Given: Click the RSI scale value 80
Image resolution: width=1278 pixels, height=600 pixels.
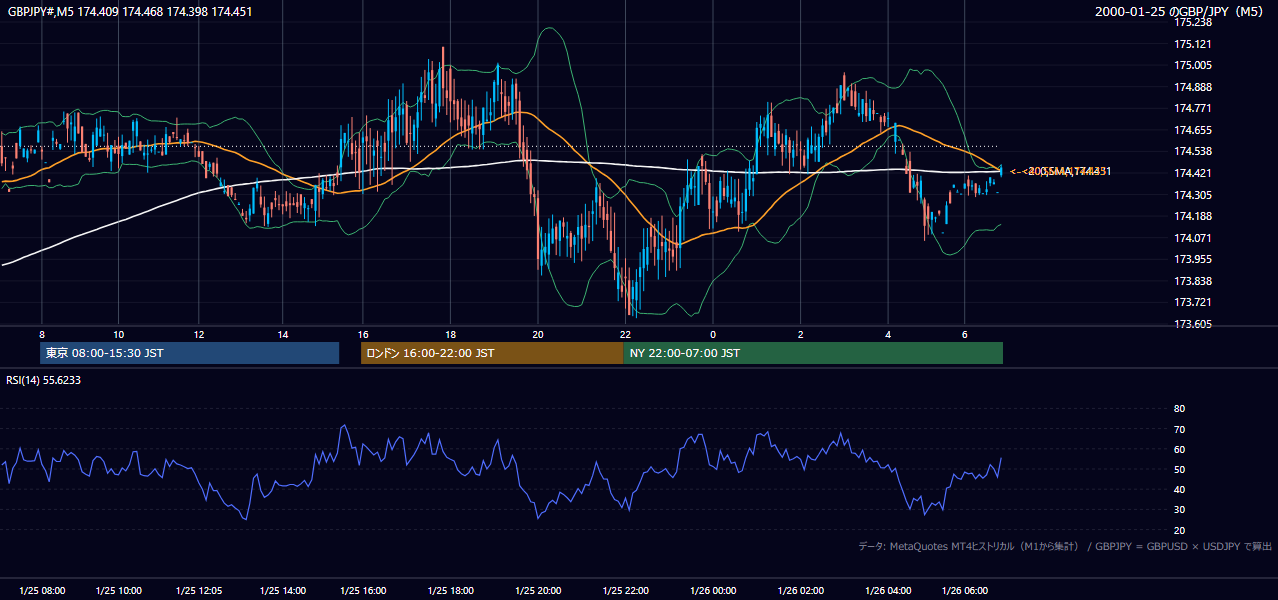Looking at the screenshot, I should pos(1179,409).
